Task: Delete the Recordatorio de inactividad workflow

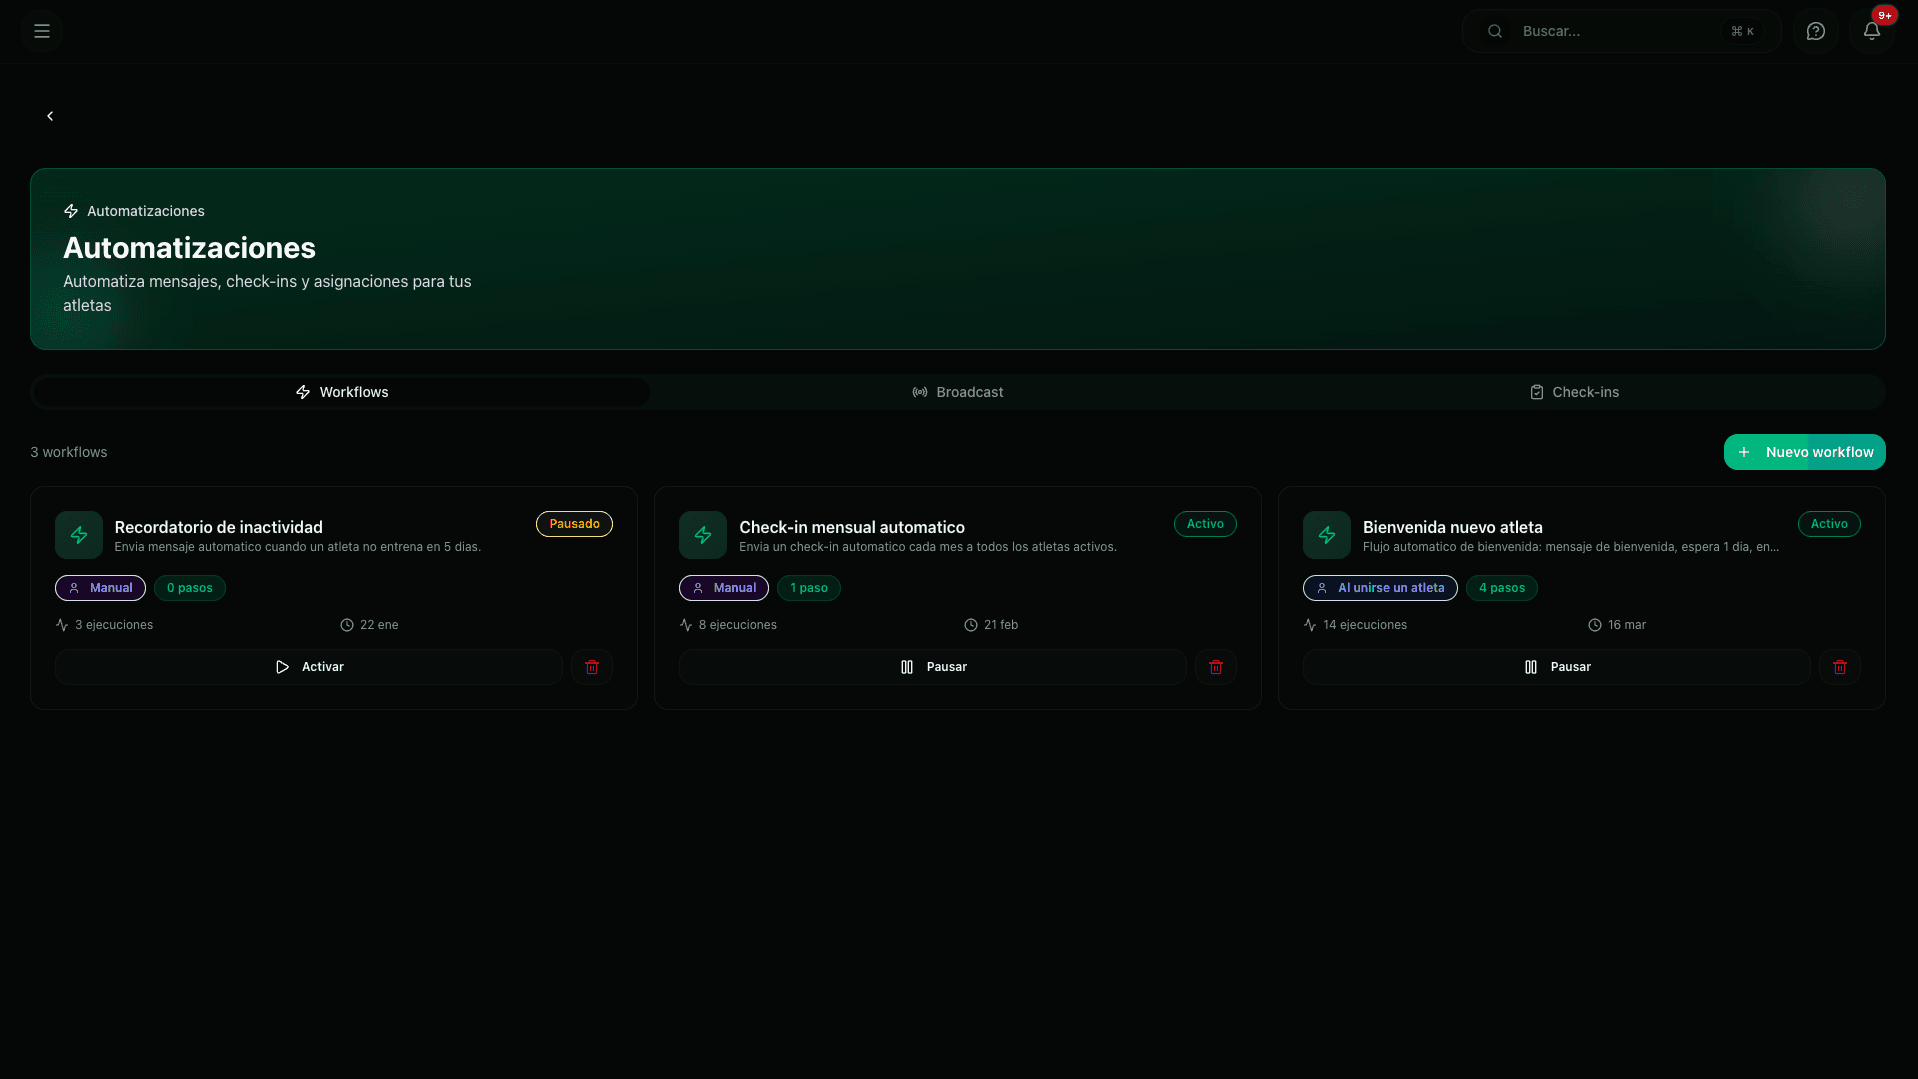Action: tap(591, 666)
